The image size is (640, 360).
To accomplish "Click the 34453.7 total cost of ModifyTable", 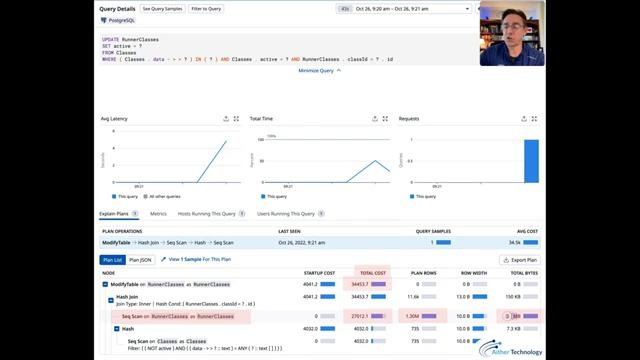I will (360, 284).
